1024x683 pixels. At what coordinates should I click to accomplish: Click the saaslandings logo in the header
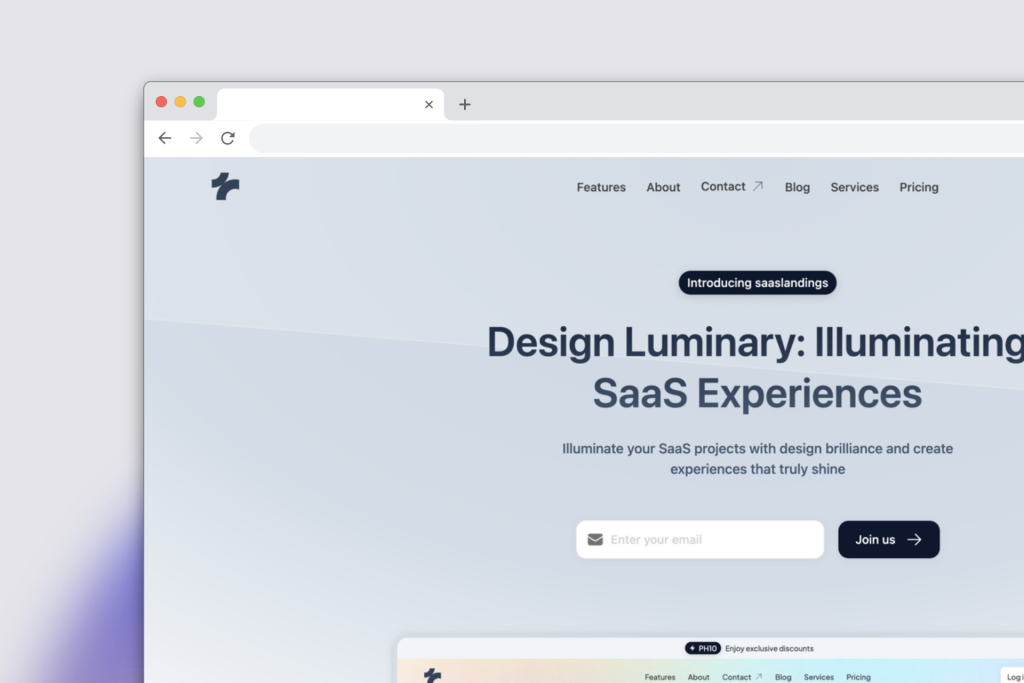point(225,186)
